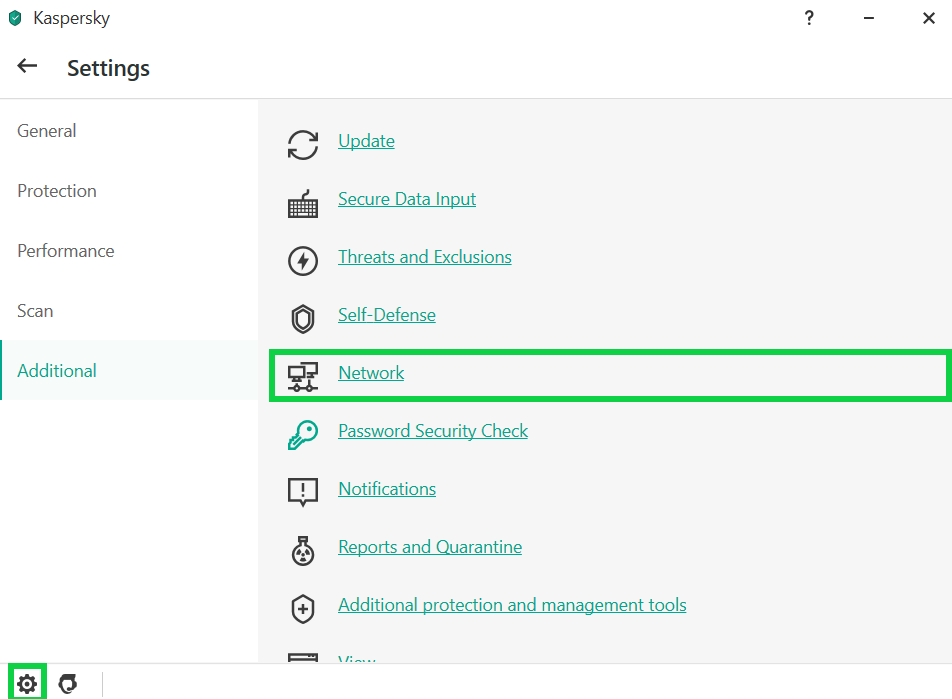Click the Reports and Quarantine flask icon

(302, 549)
